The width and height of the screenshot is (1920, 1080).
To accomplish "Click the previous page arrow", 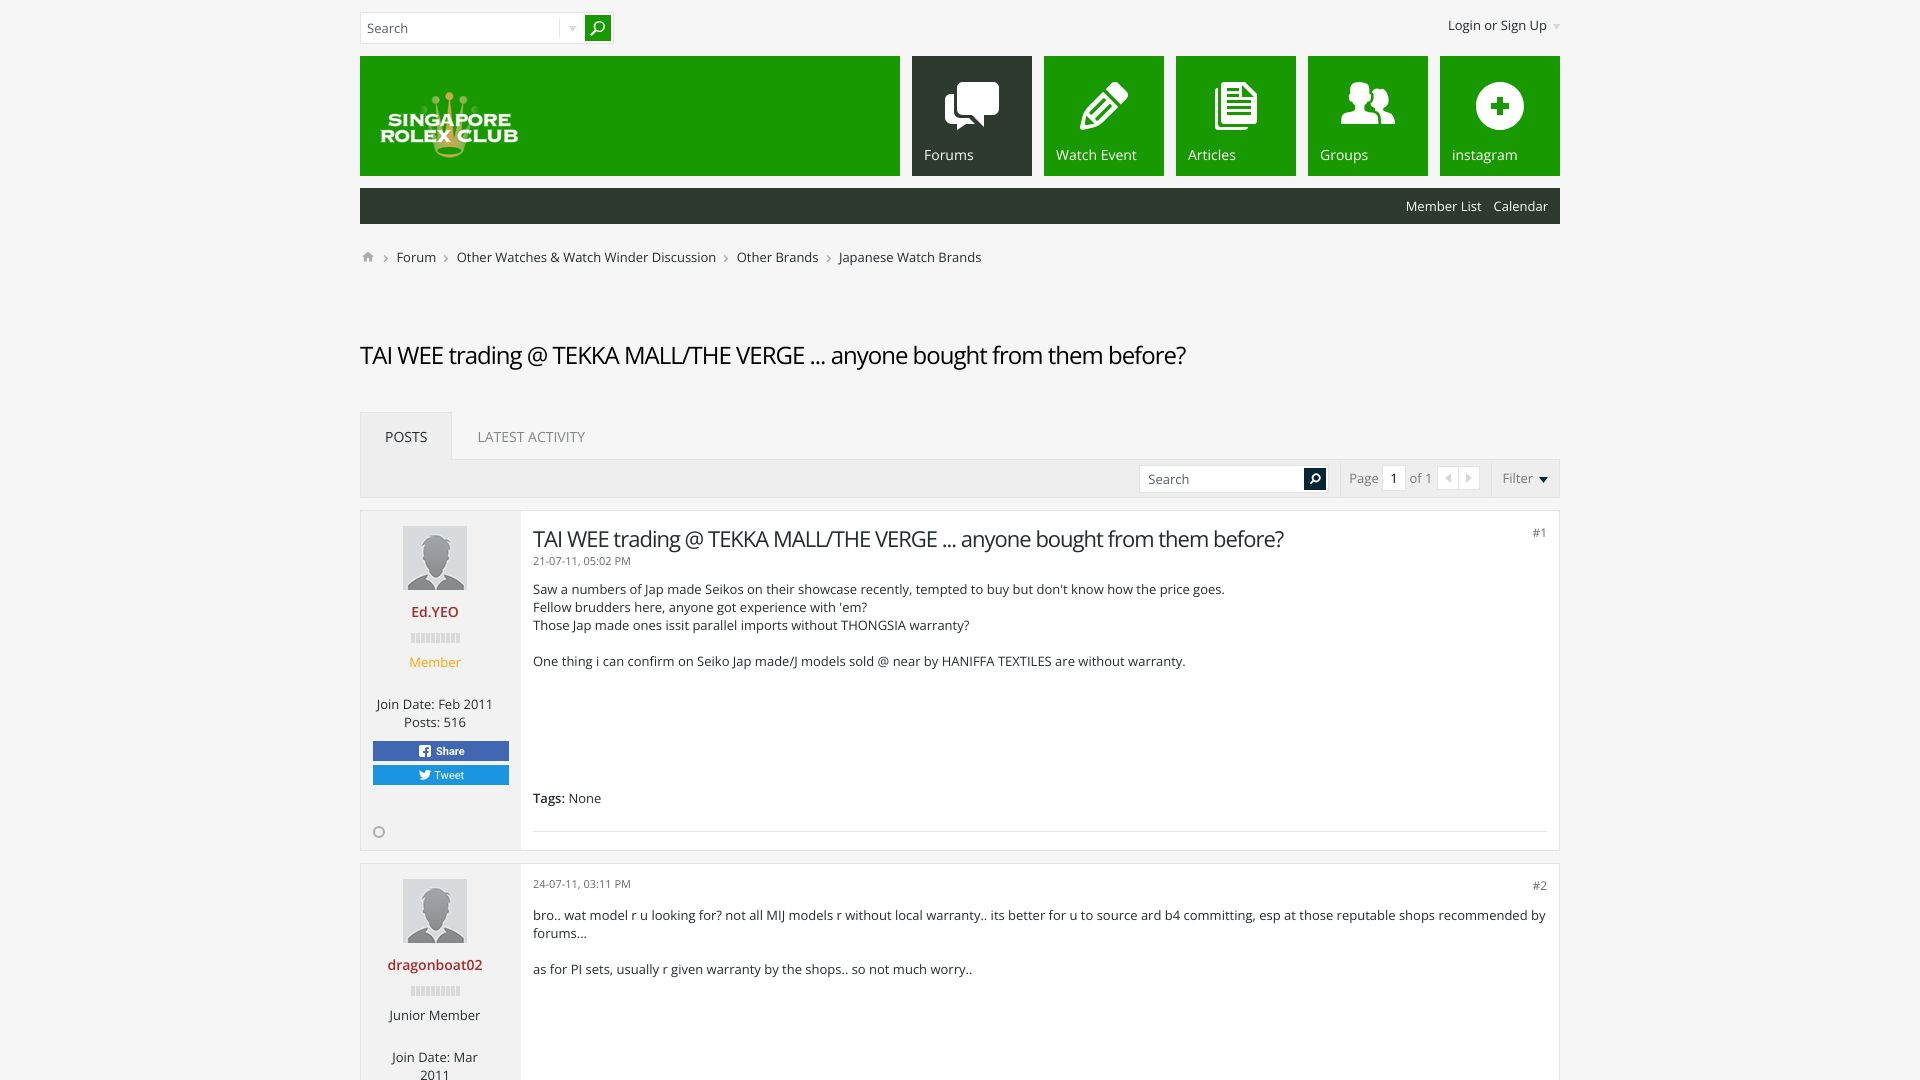I will click(x=1448, y=478).
